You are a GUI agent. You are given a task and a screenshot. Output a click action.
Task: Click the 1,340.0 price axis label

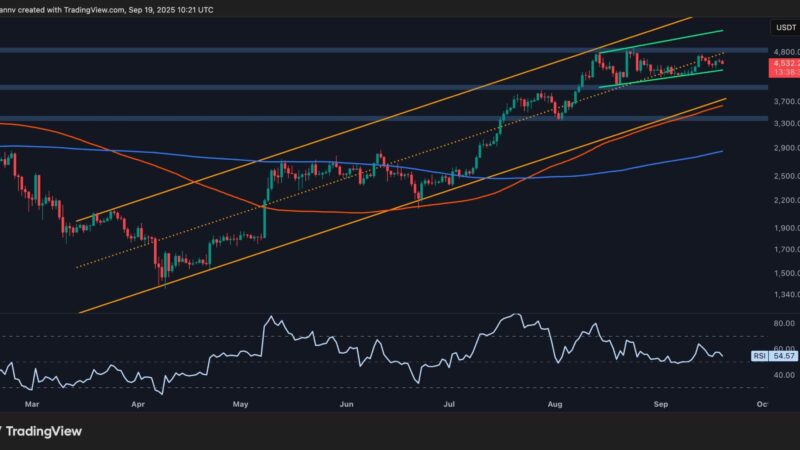786,295
